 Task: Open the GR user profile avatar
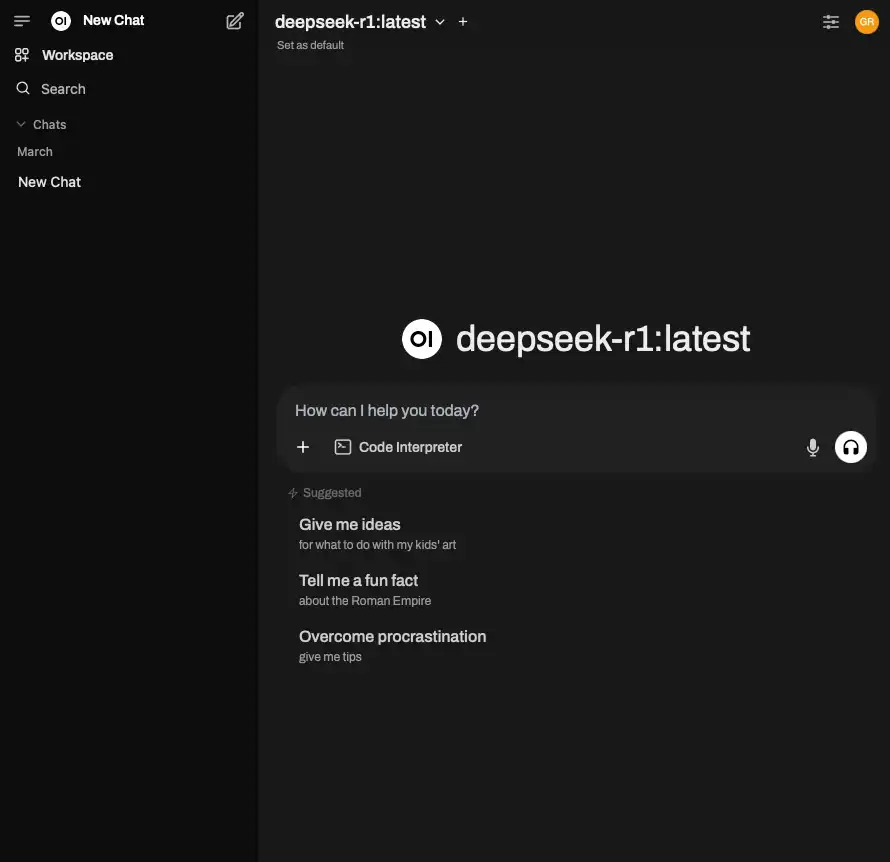pos(867,22)
